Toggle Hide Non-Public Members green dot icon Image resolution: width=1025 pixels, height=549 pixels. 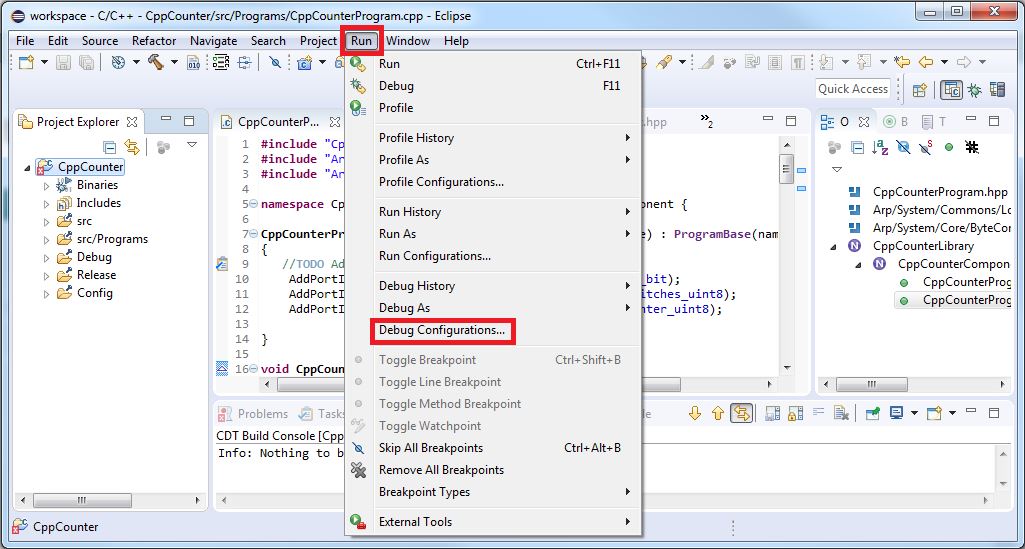949,147
